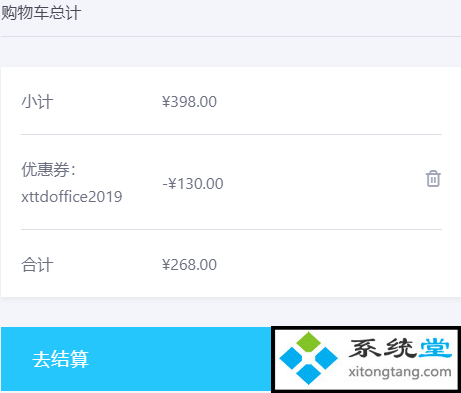Screen dimensions: 461x393
Task: Click the ¥398.00 subtotal amount
Action: click(x=189, y=102)
